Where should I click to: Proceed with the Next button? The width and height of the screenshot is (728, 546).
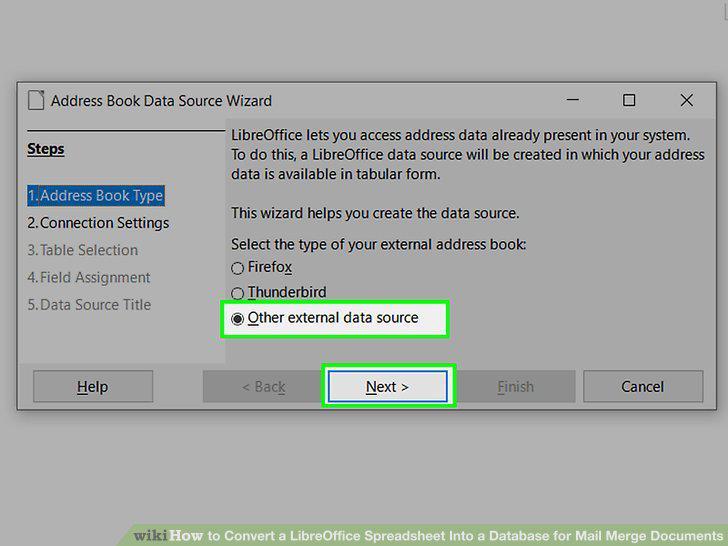tap(388, 386)
